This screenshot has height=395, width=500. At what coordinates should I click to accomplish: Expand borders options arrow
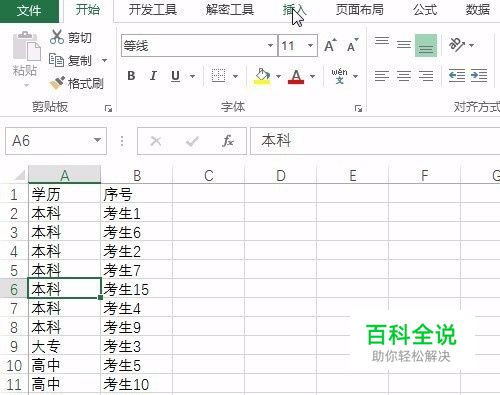(235, 76)
